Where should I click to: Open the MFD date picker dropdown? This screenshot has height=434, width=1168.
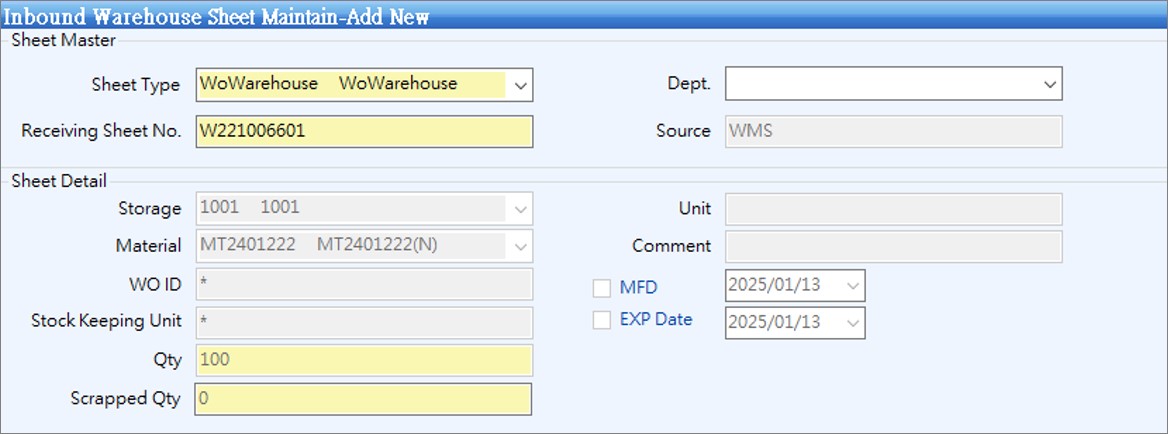tap(852, 286)
